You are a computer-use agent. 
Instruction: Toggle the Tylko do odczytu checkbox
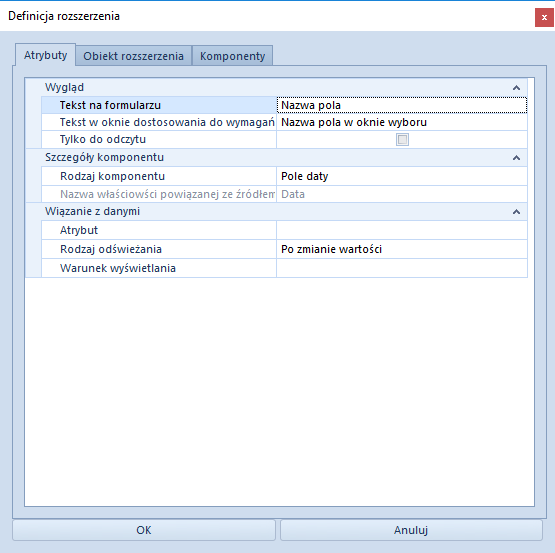tap(402, 139)
